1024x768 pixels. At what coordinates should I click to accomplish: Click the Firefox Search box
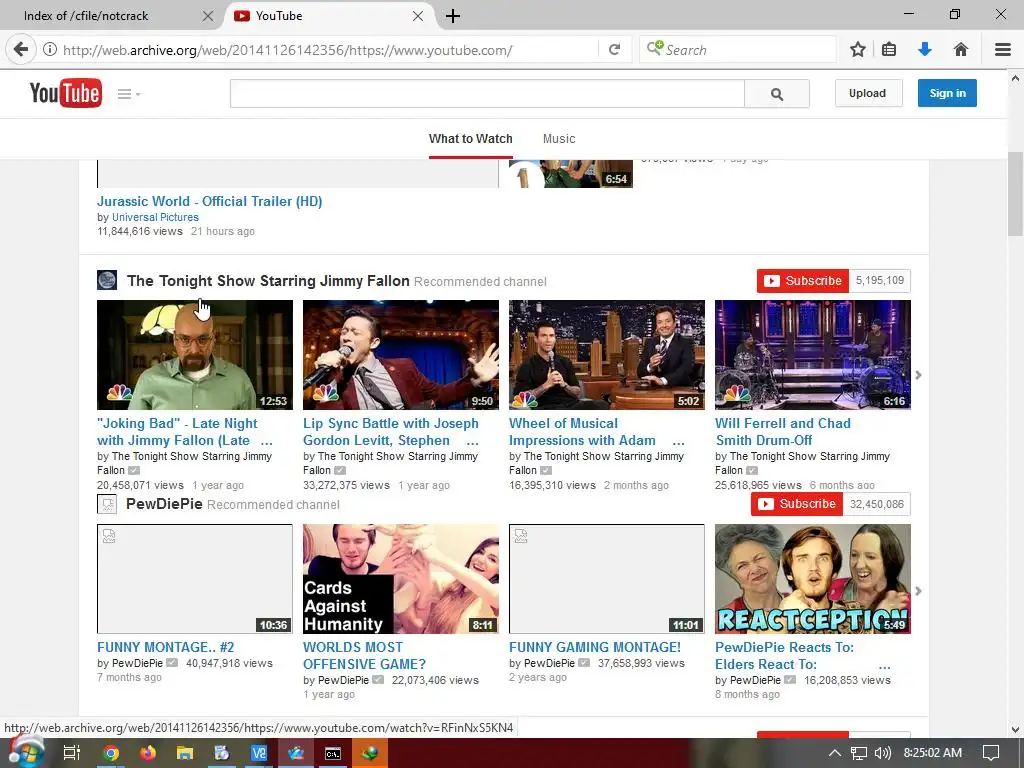pos(738,50)
